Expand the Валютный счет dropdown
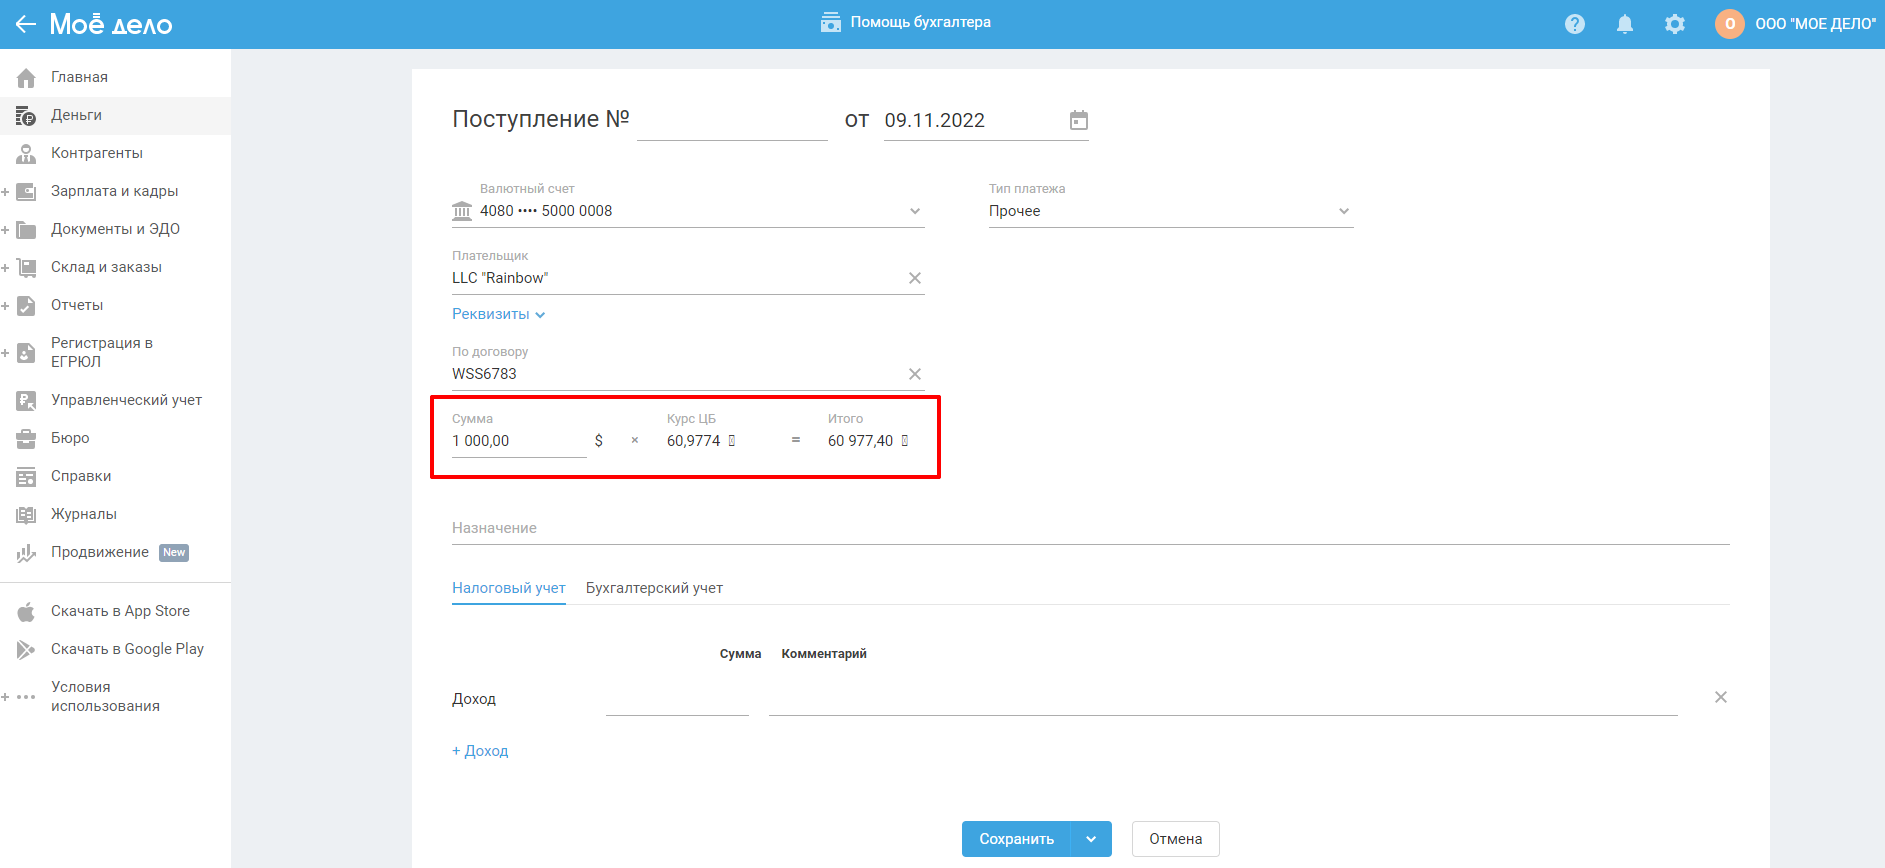The image size is (1885, 868). tap(914, 211)
